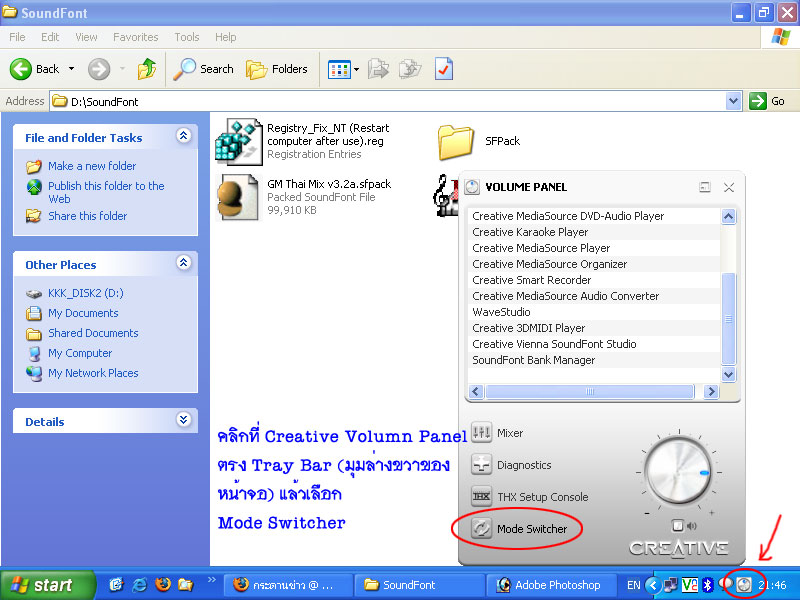
Task: Click the list's scroll up arrow
Action: coord(729,216)
